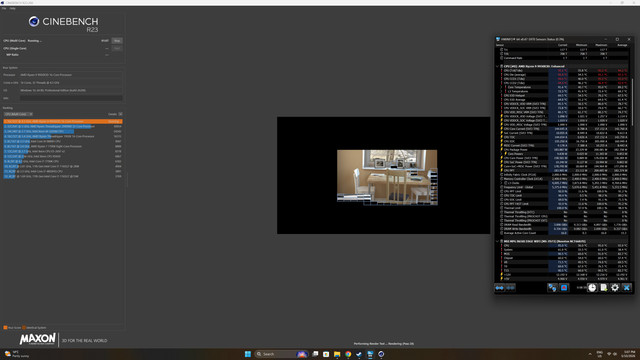The height and width of the screenshot is (360, 640).
Task: Click the Maximum column header in HWiNFO
Action: (601, 45)
